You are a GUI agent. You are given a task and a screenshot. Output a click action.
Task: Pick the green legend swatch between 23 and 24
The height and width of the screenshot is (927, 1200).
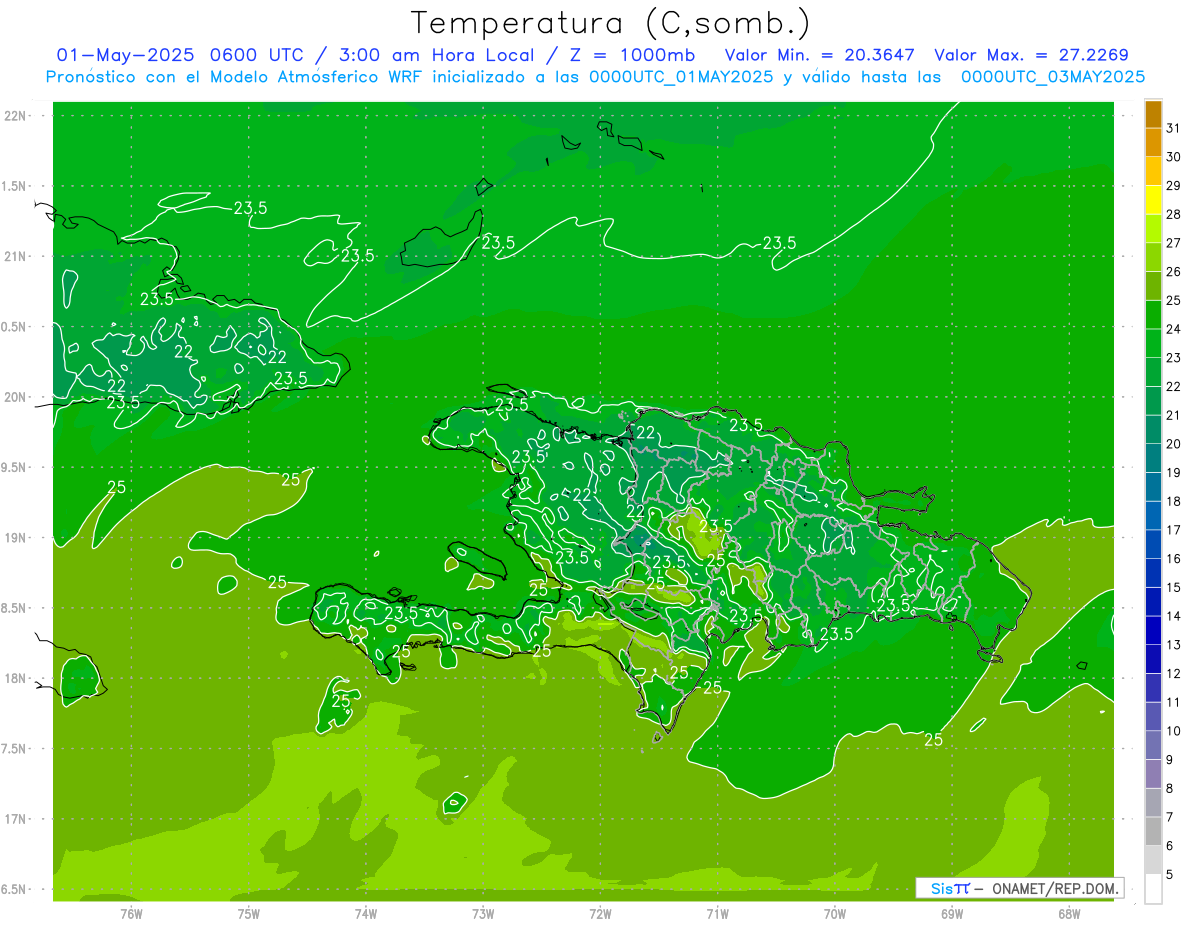click(x=1153, y=343)
